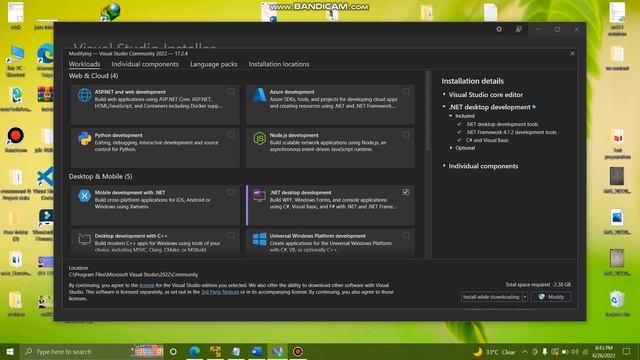Switch to Workloads tab

pyautogui.click(x=84, y=64)
